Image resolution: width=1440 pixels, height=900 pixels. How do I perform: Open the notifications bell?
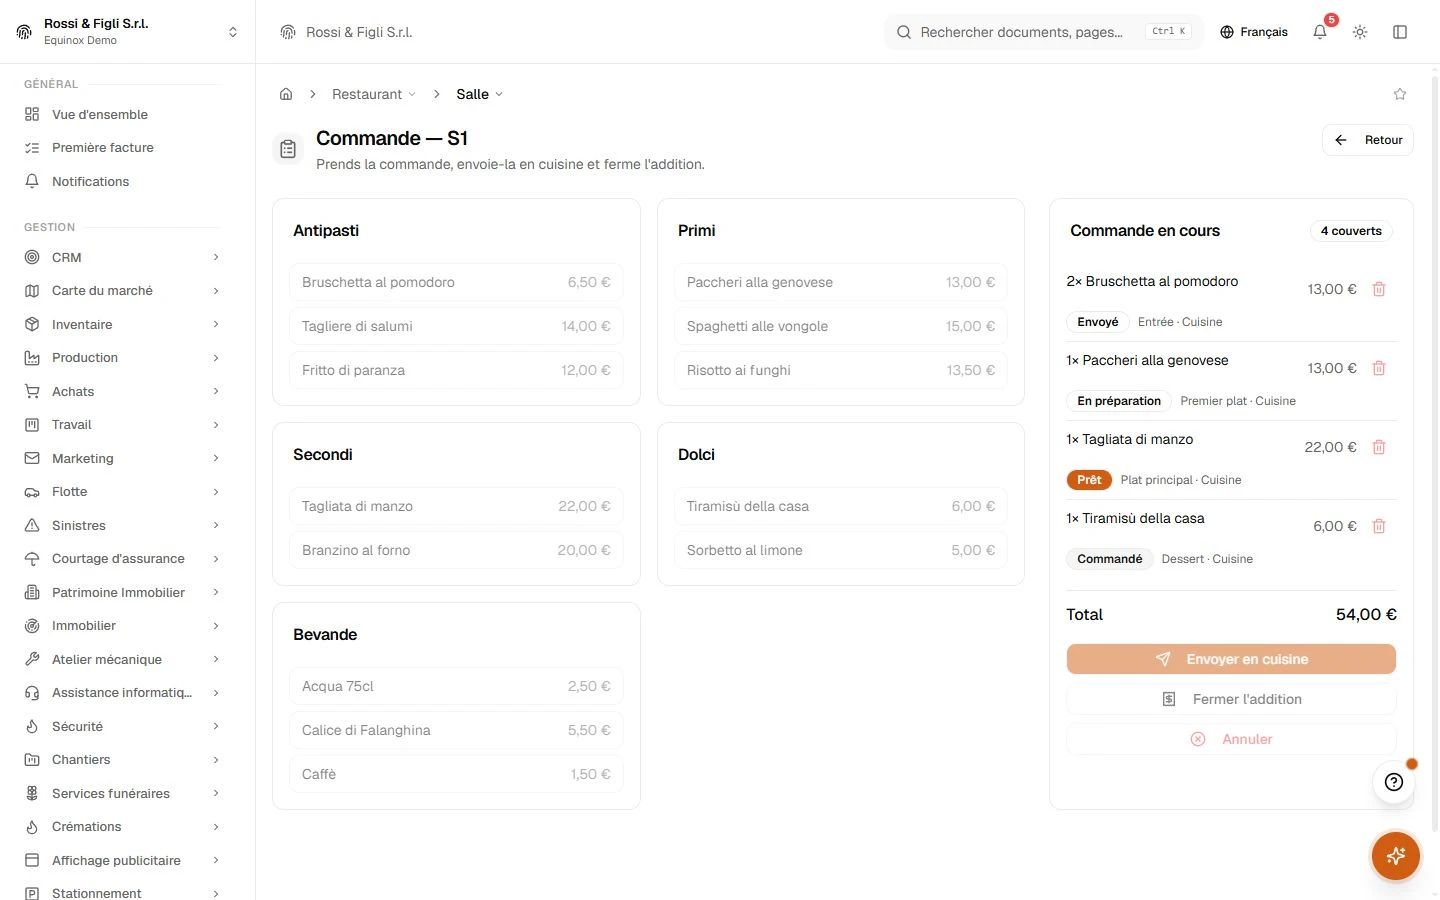click(x=1320, y=32)
